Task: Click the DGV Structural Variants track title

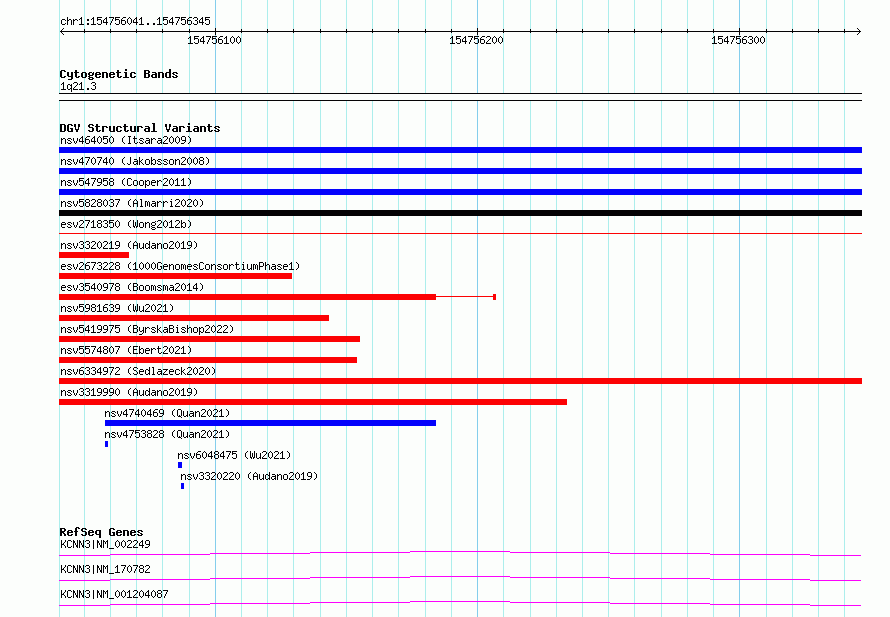Action: pos(140,128)
